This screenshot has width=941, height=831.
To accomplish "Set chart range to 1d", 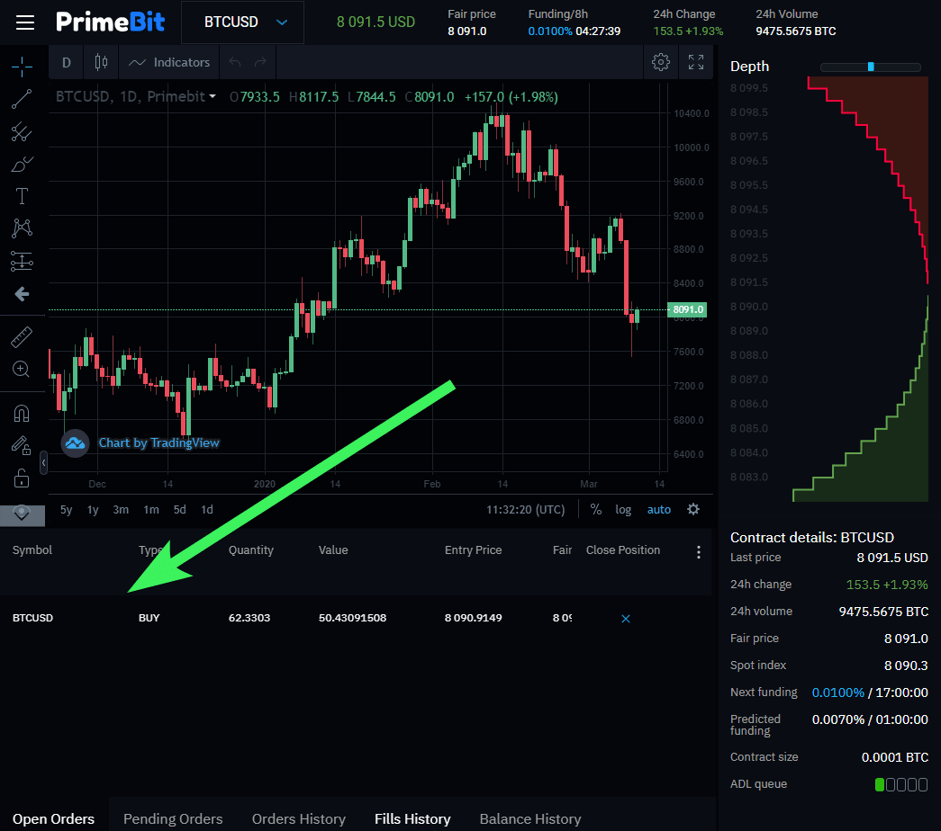I will [207, 509].
